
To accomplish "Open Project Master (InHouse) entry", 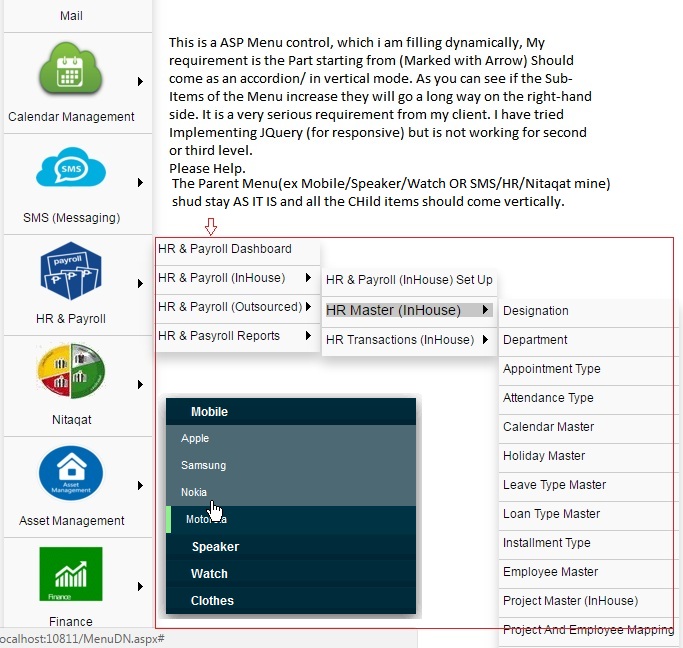I will [588, 601].
